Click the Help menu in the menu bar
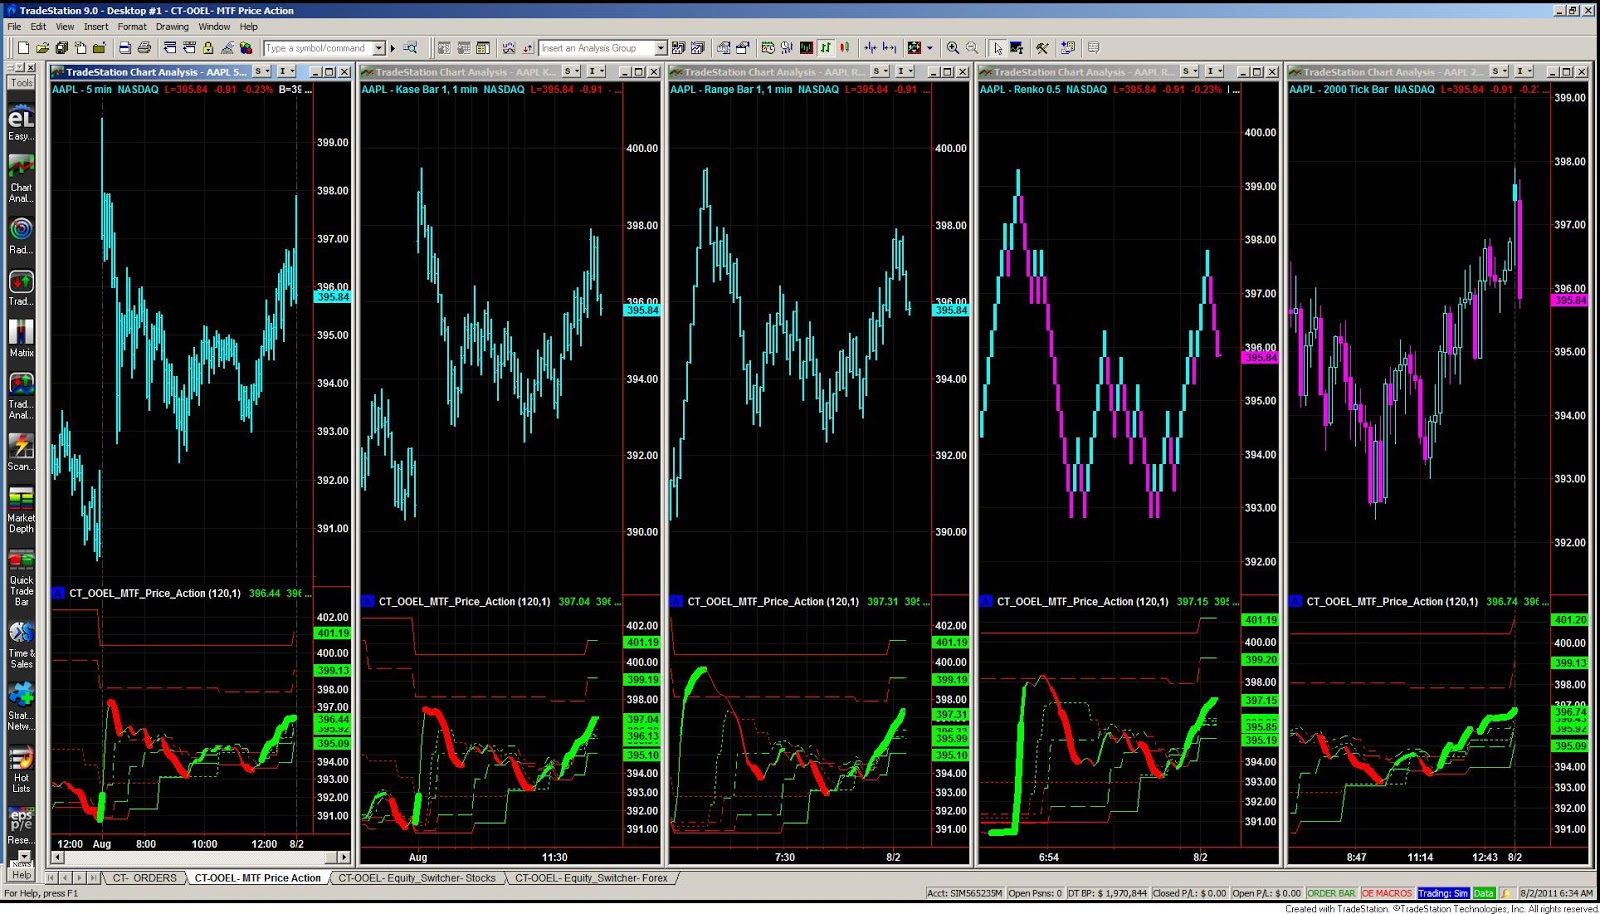The height and width of the screenshot is (914, 1600). [x=249, y=27]
